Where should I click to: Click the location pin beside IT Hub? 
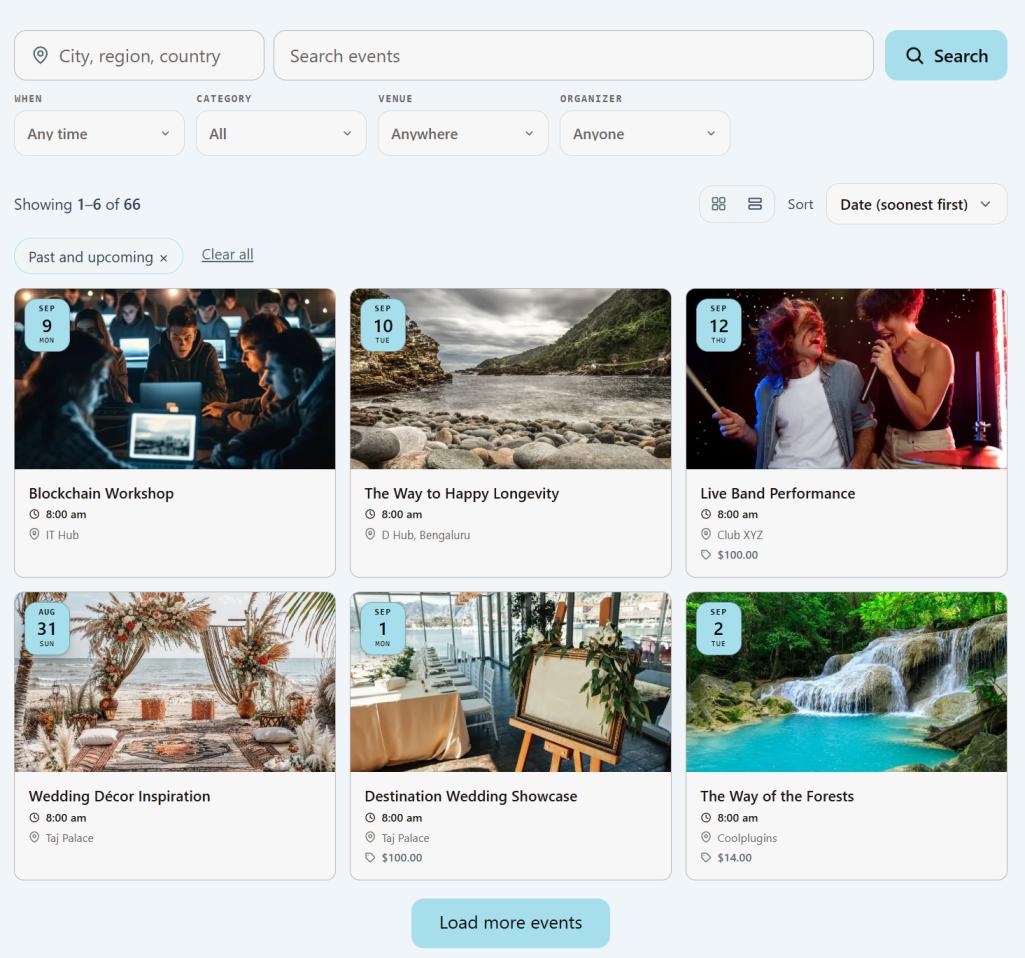point(35,535)
